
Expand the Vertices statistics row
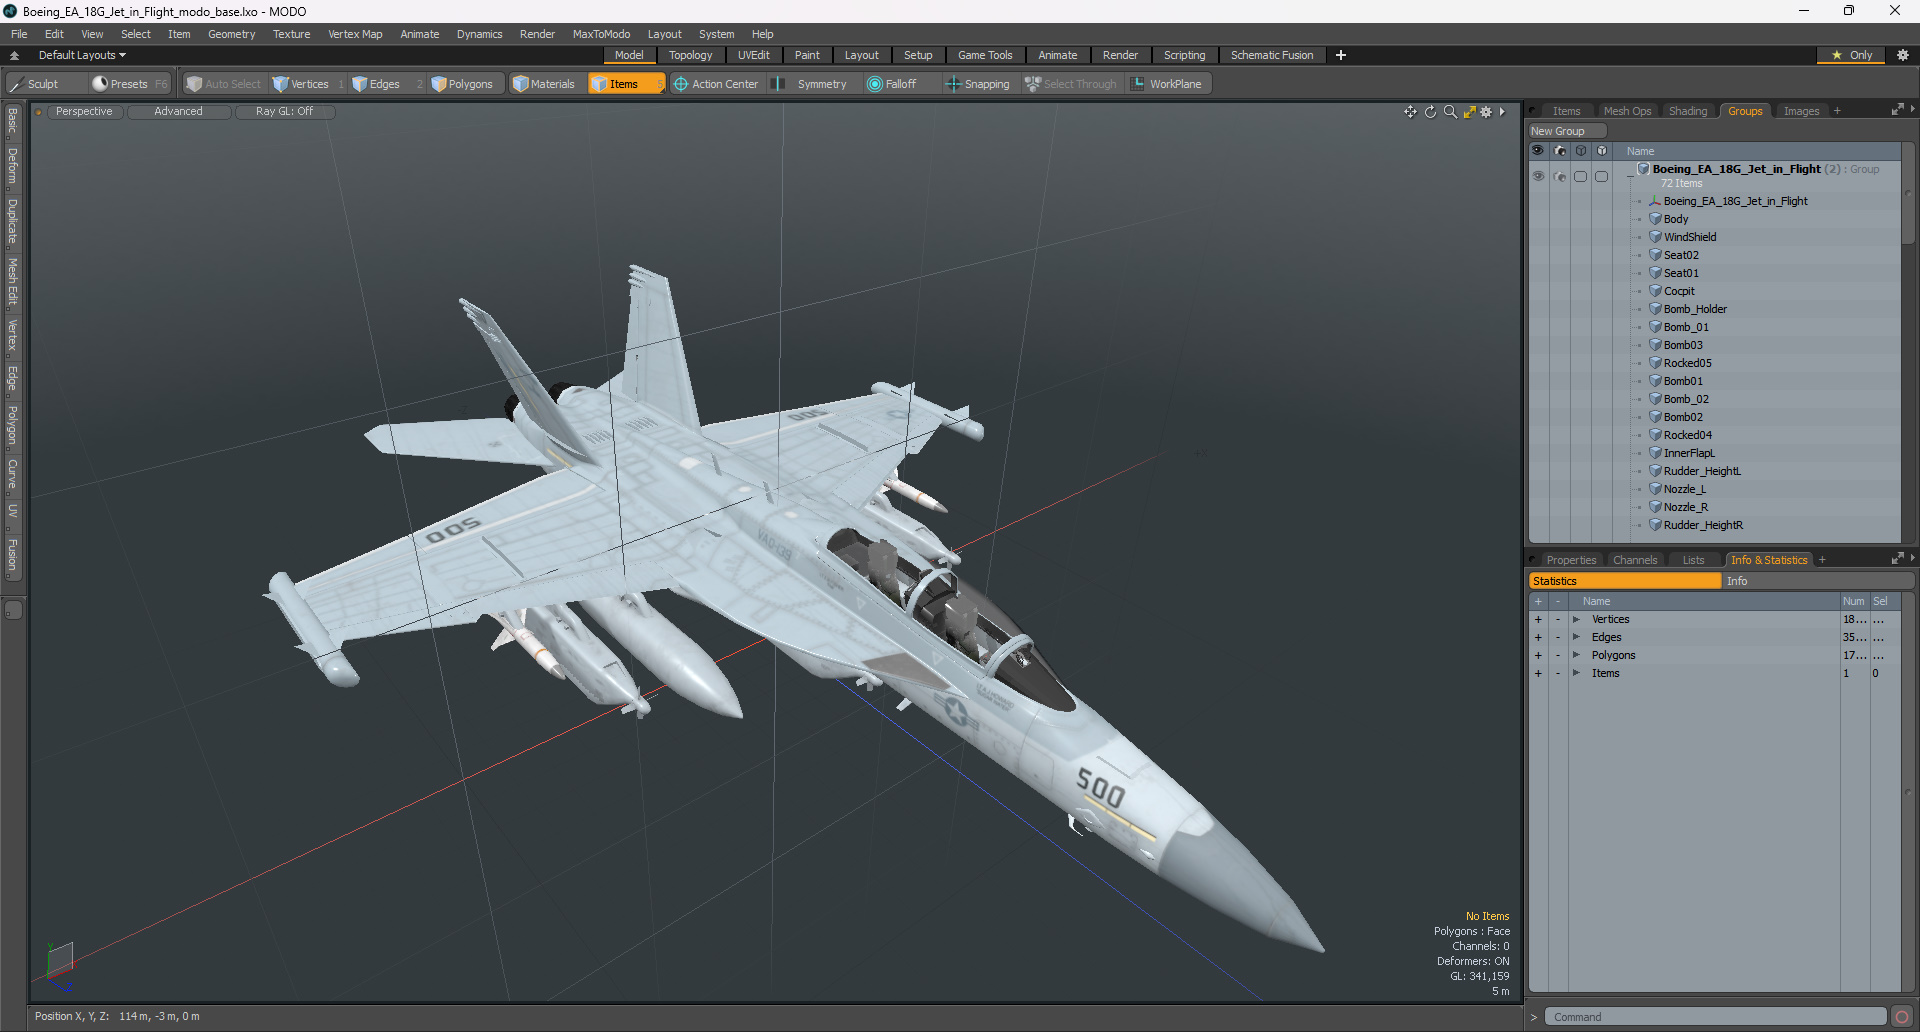(1576, 620)
